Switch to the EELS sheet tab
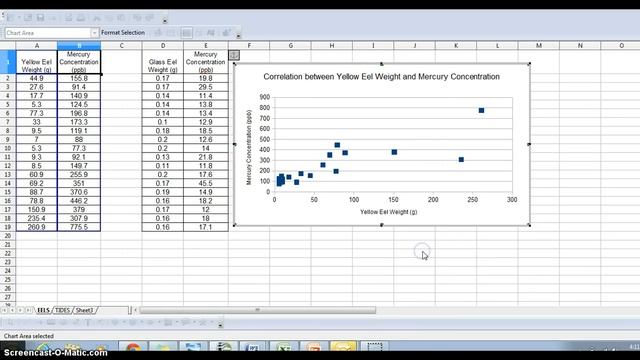 [43, 310]
